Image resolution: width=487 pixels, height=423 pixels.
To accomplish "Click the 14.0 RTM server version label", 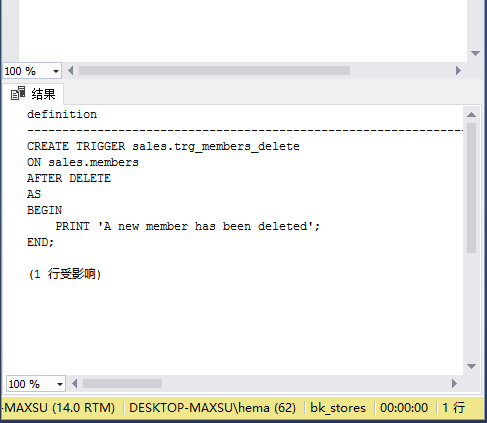I will 83,408.
